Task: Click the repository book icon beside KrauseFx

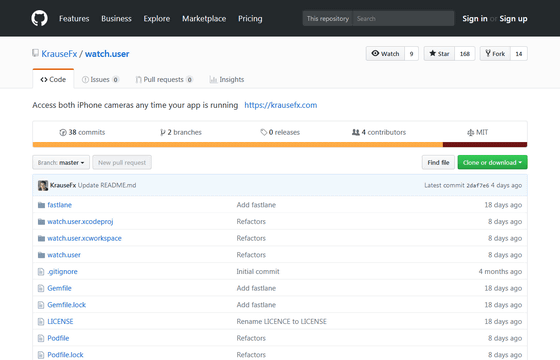Action: pos(35,53)
